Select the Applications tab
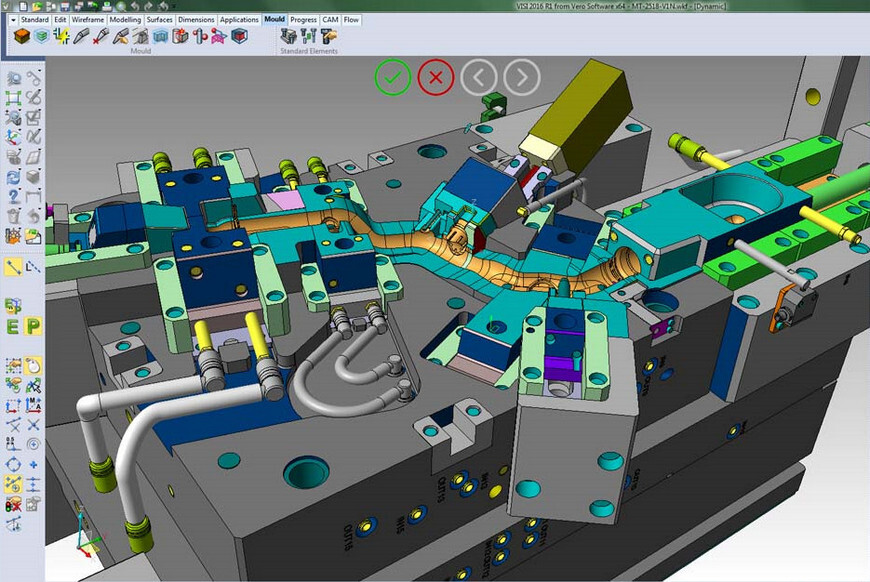Screen dimensions: 870x582 pos(239,19)
